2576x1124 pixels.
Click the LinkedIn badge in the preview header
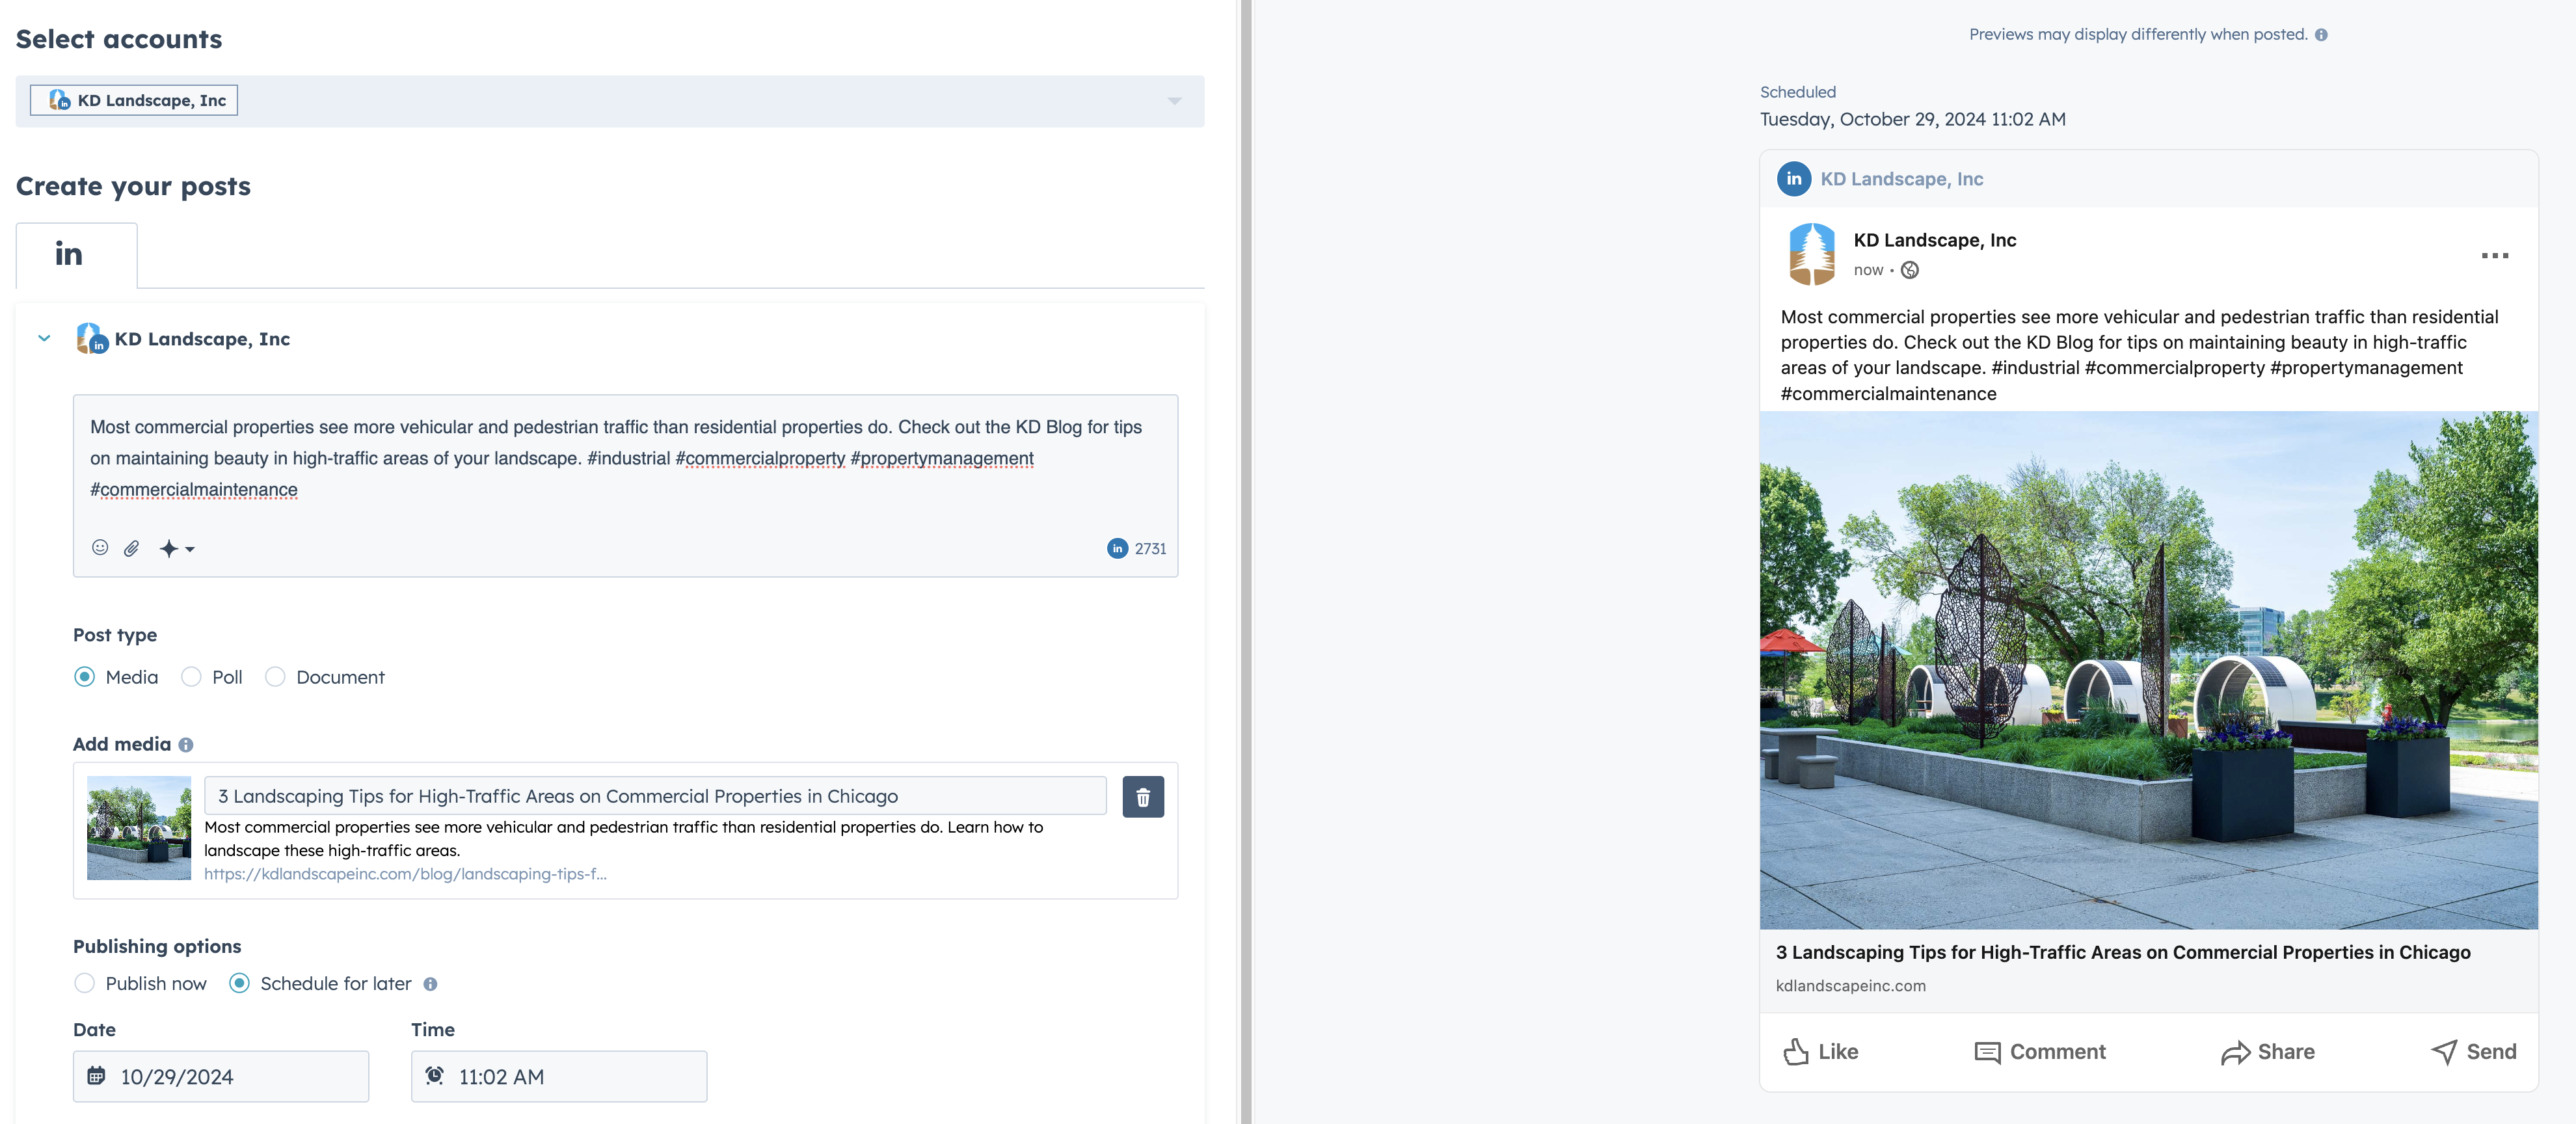[x=1794, y=179]
